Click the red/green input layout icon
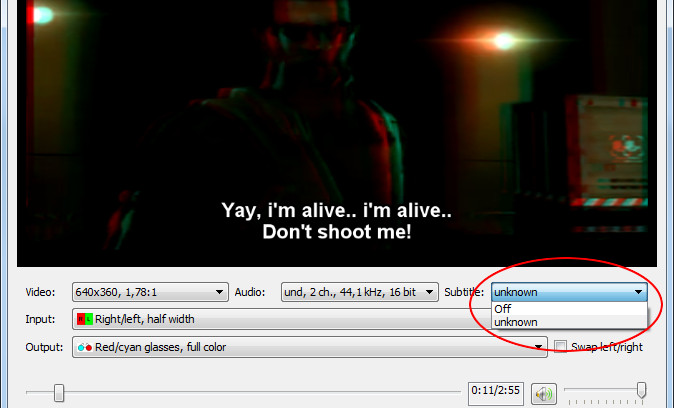 coord(85,319)
